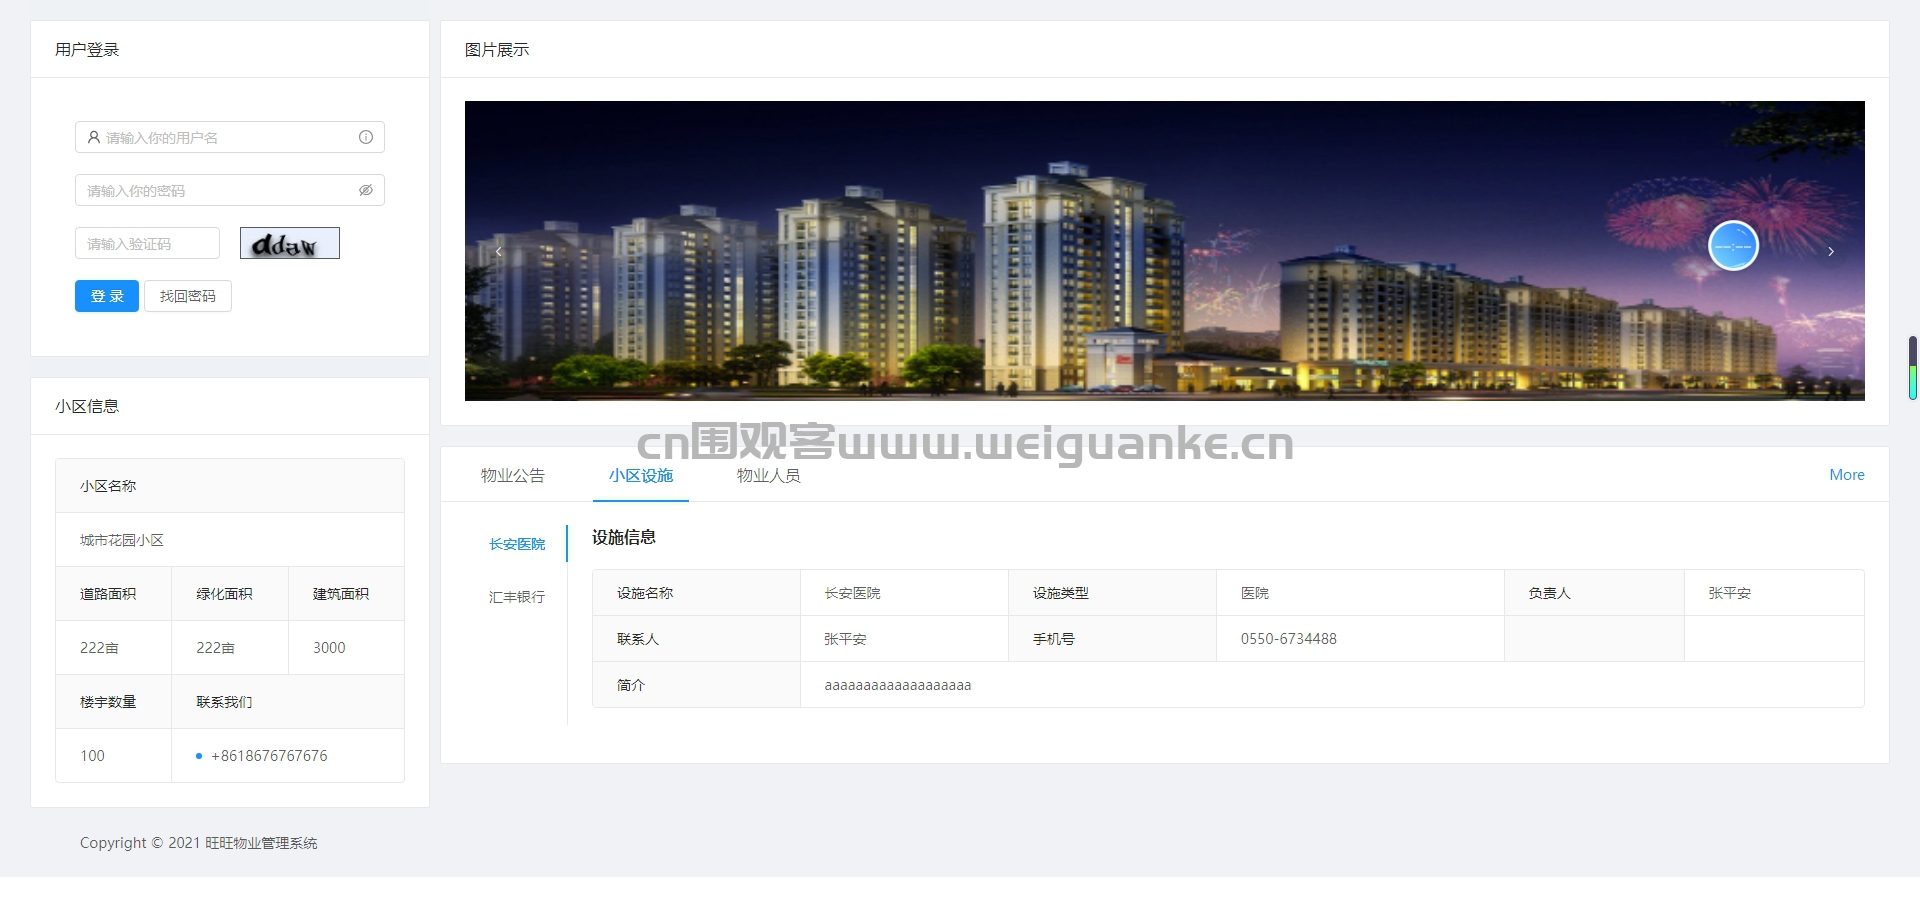Click phone value 0550-6734488
Screen dimensions: 1920x919
coord(1289,639)
